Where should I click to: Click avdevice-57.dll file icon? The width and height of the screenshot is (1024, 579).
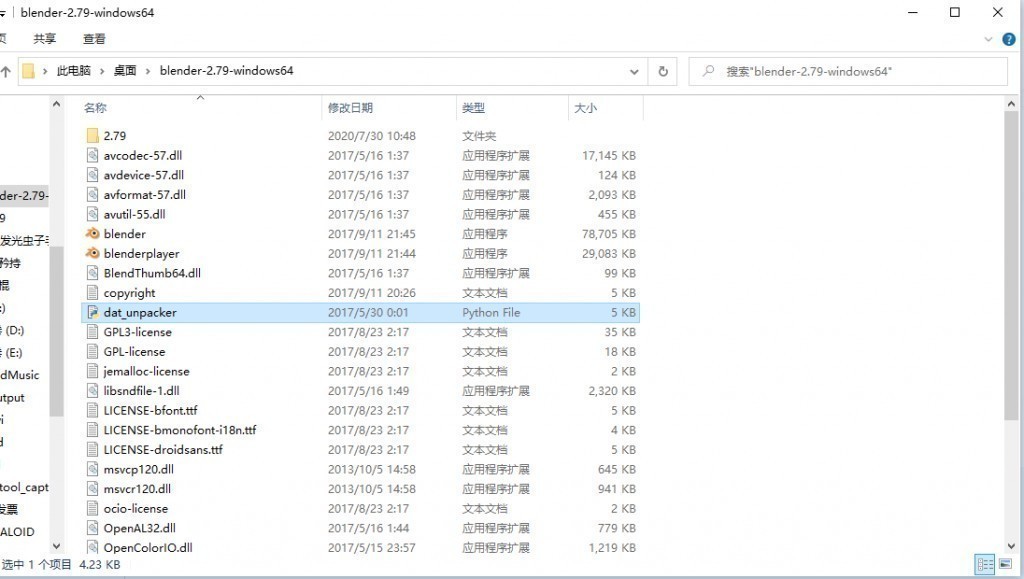point(93,175)
